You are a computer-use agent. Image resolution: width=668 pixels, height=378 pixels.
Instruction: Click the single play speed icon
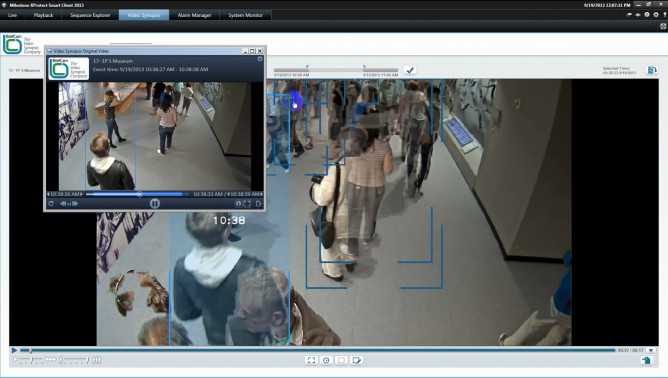[15, 360]
